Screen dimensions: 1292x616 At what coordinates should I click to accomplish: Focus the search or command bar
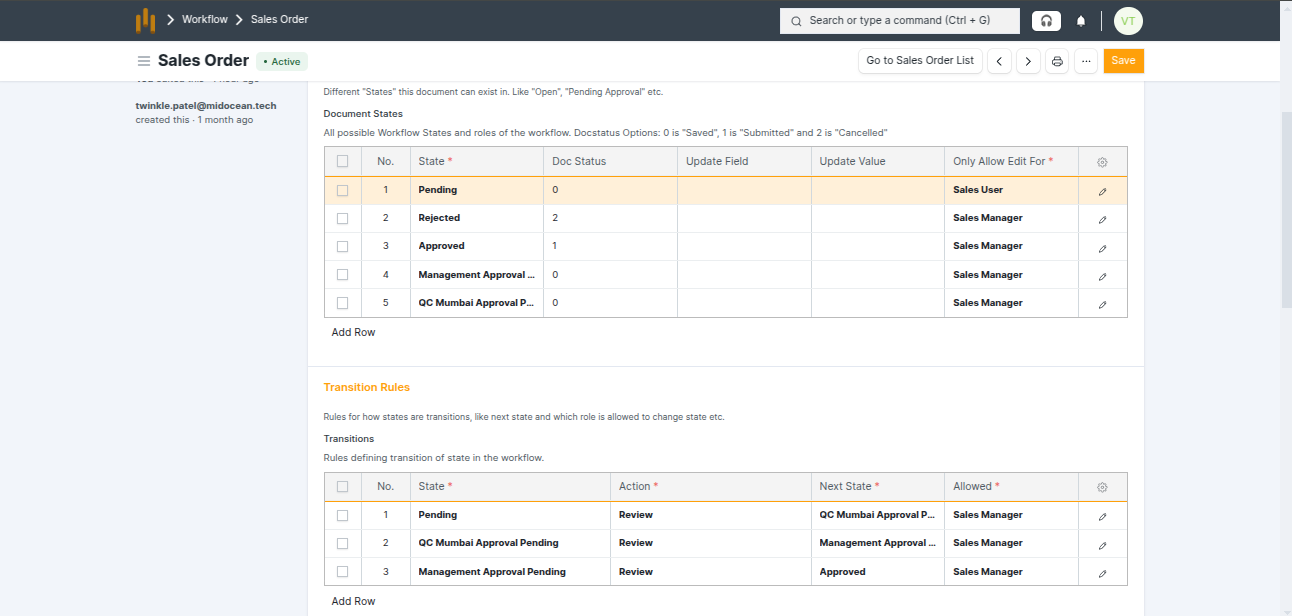[x=899, y=21]
